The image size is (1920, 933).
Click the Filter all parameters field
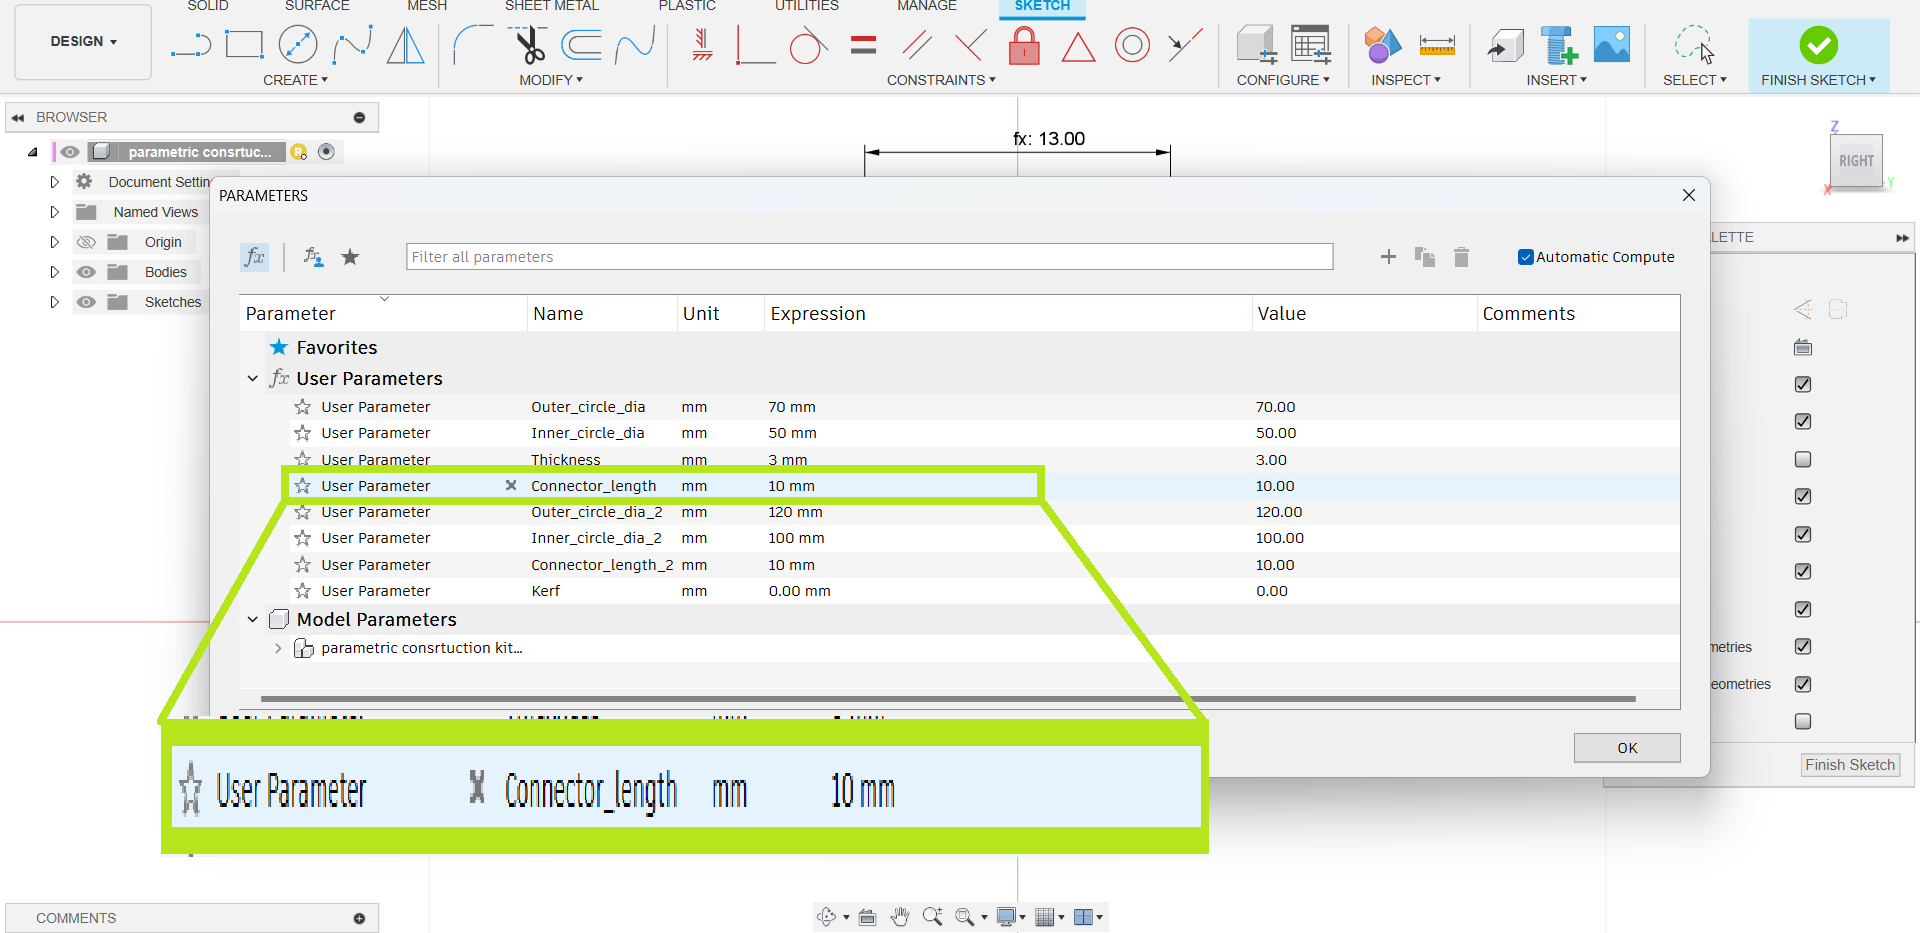pos(868,257)
